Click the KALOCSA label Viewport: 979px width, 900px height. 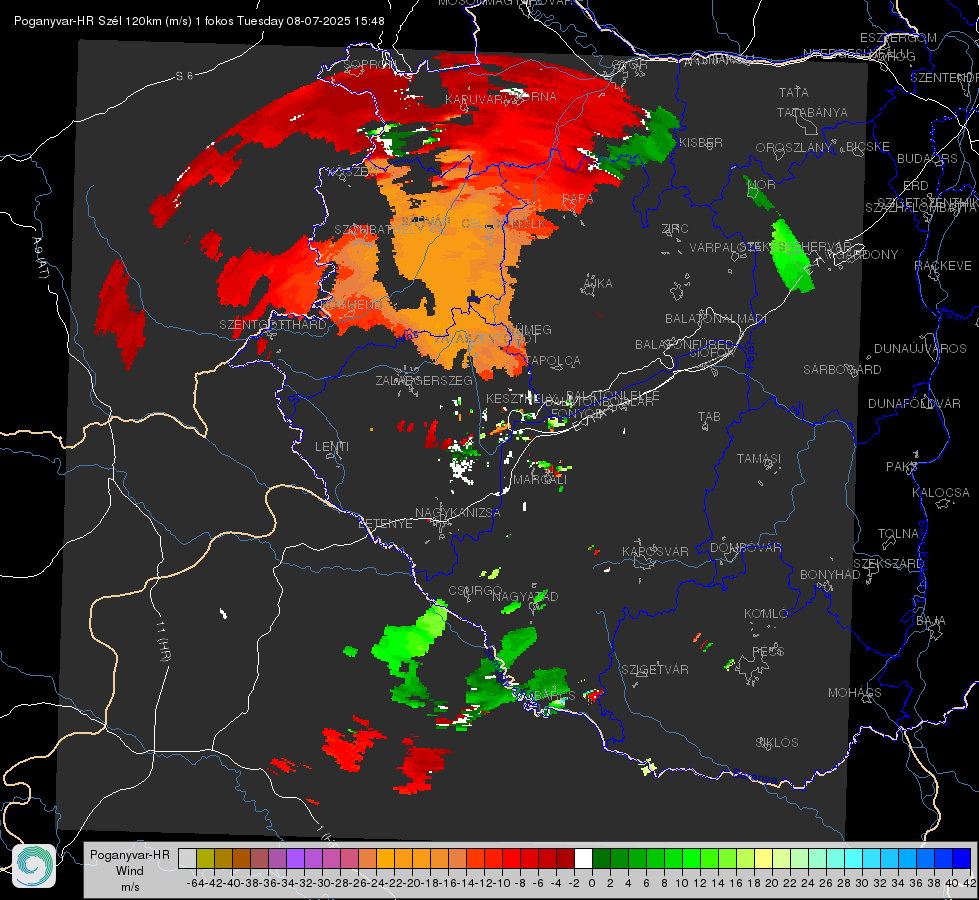[x=941, y=493]
